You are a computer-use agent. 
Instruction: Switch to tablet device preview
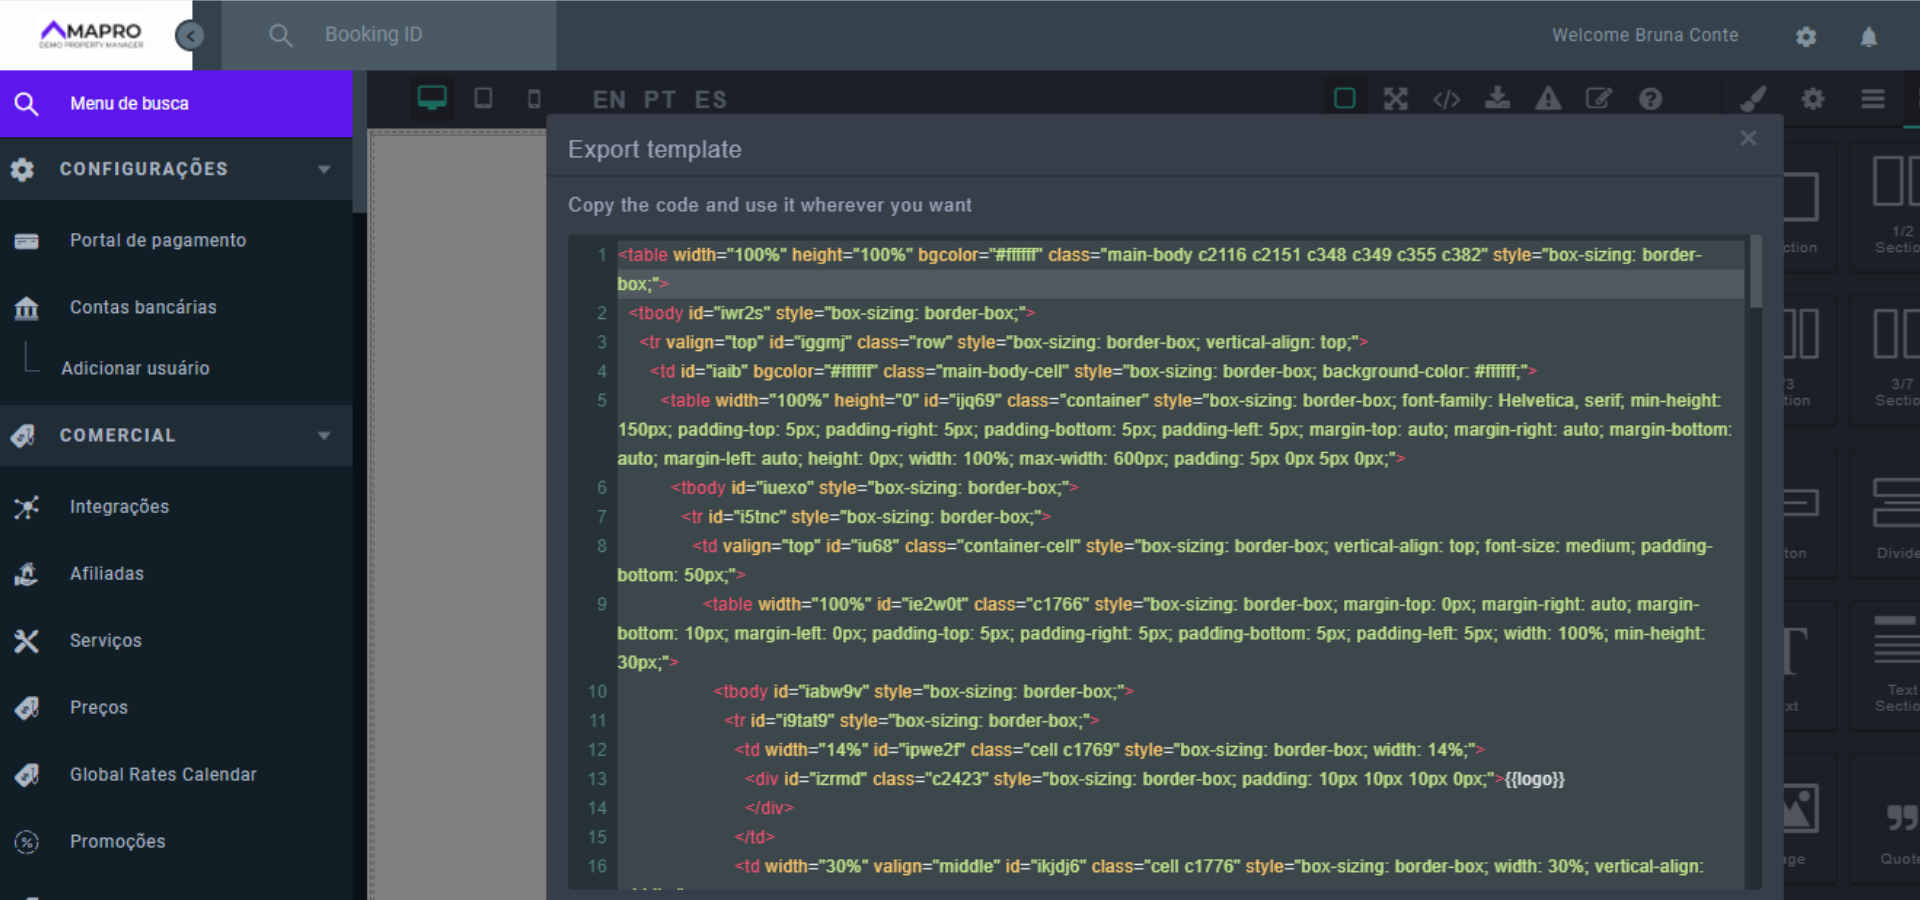[483, 98]
